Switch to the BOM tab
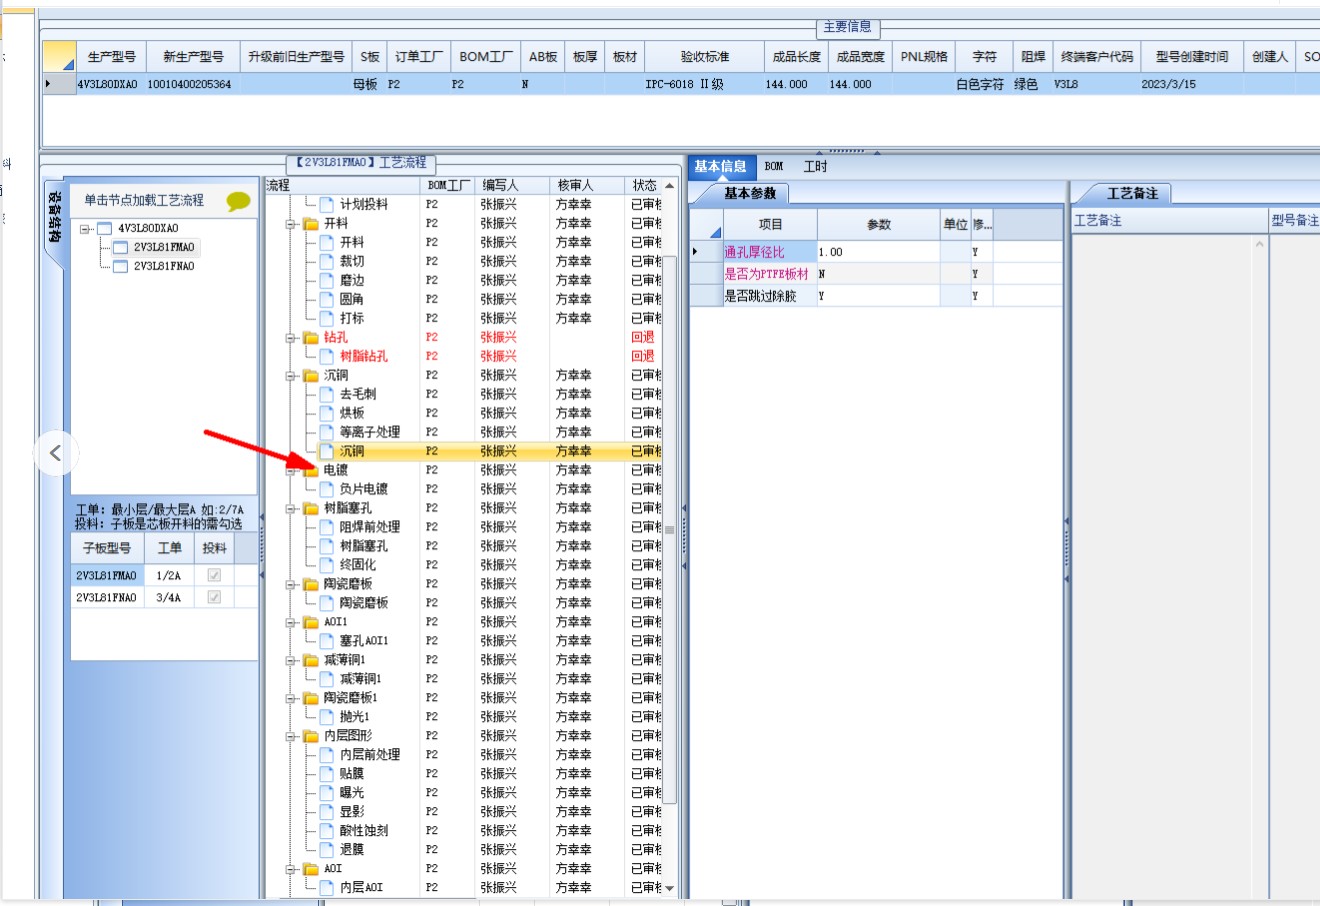Image resolution: width=1320 pixels, height=906 pixels. tap(774, 167)
